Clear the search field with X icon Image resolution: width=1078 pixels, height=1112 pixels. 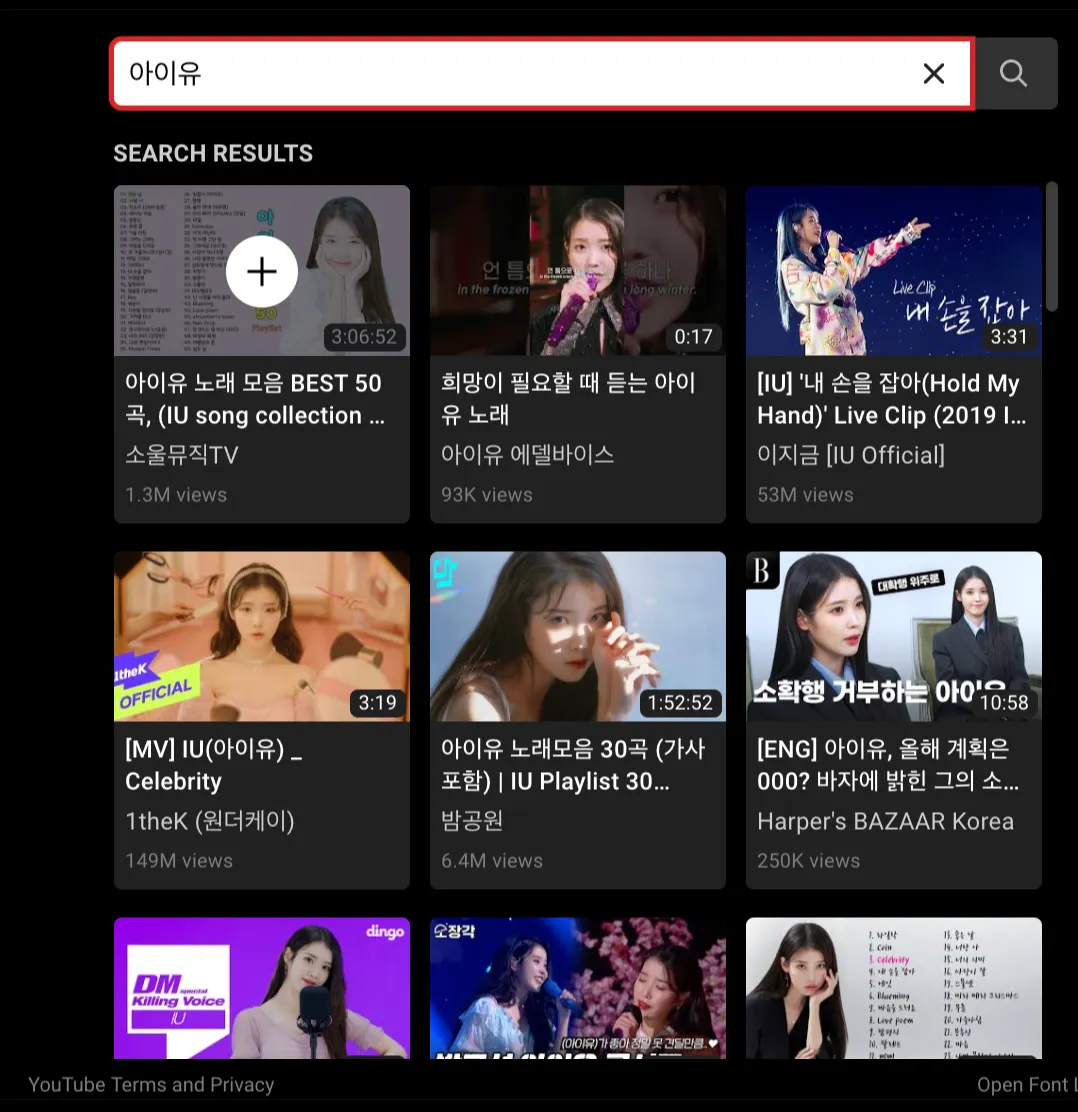(x=933, y=73)
